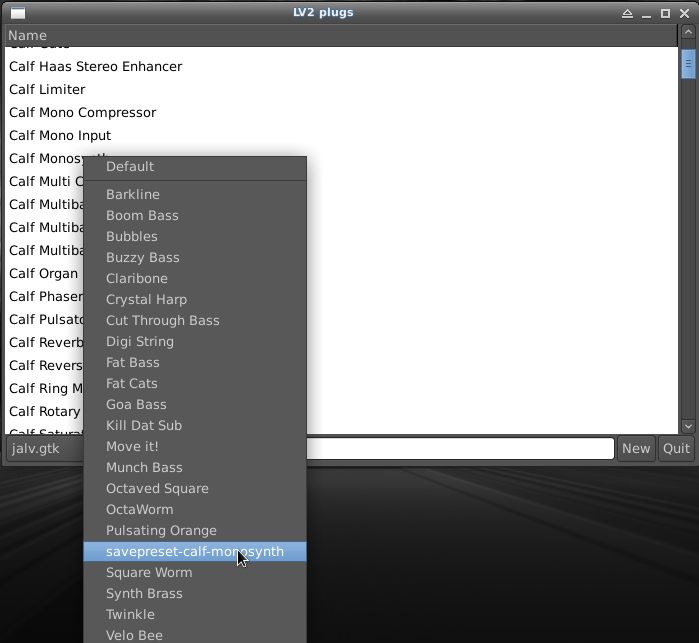The image size is (699, 643).
Task: Select the Claribone preset
Action: pyautogui.click(x=195, y=278)
